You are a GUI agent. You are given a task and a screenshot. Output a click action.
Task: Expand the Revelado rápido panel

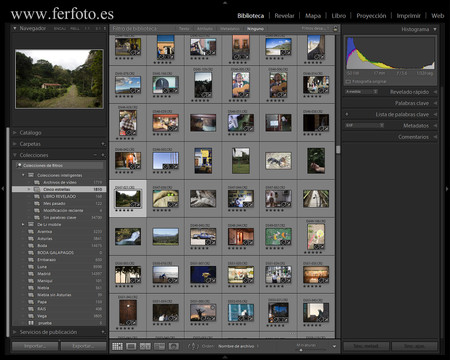(x=435, y=92)
